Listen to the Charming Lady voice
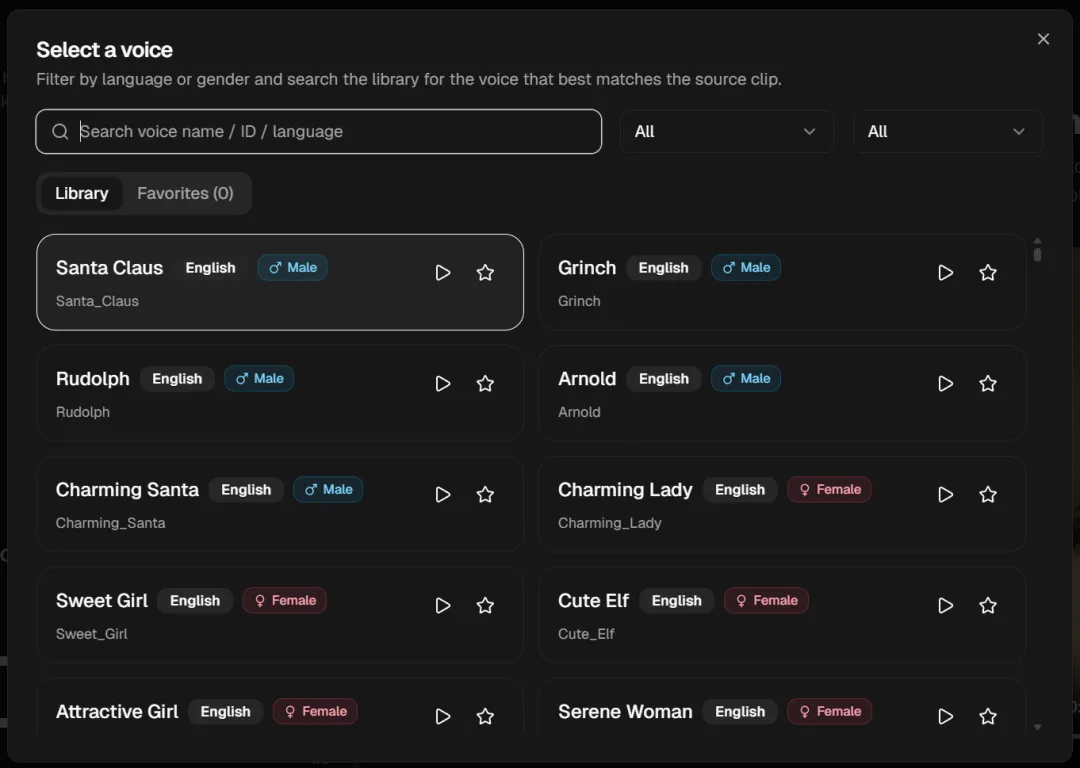Screen dimensions: 1080x768 tap(945, 495)
